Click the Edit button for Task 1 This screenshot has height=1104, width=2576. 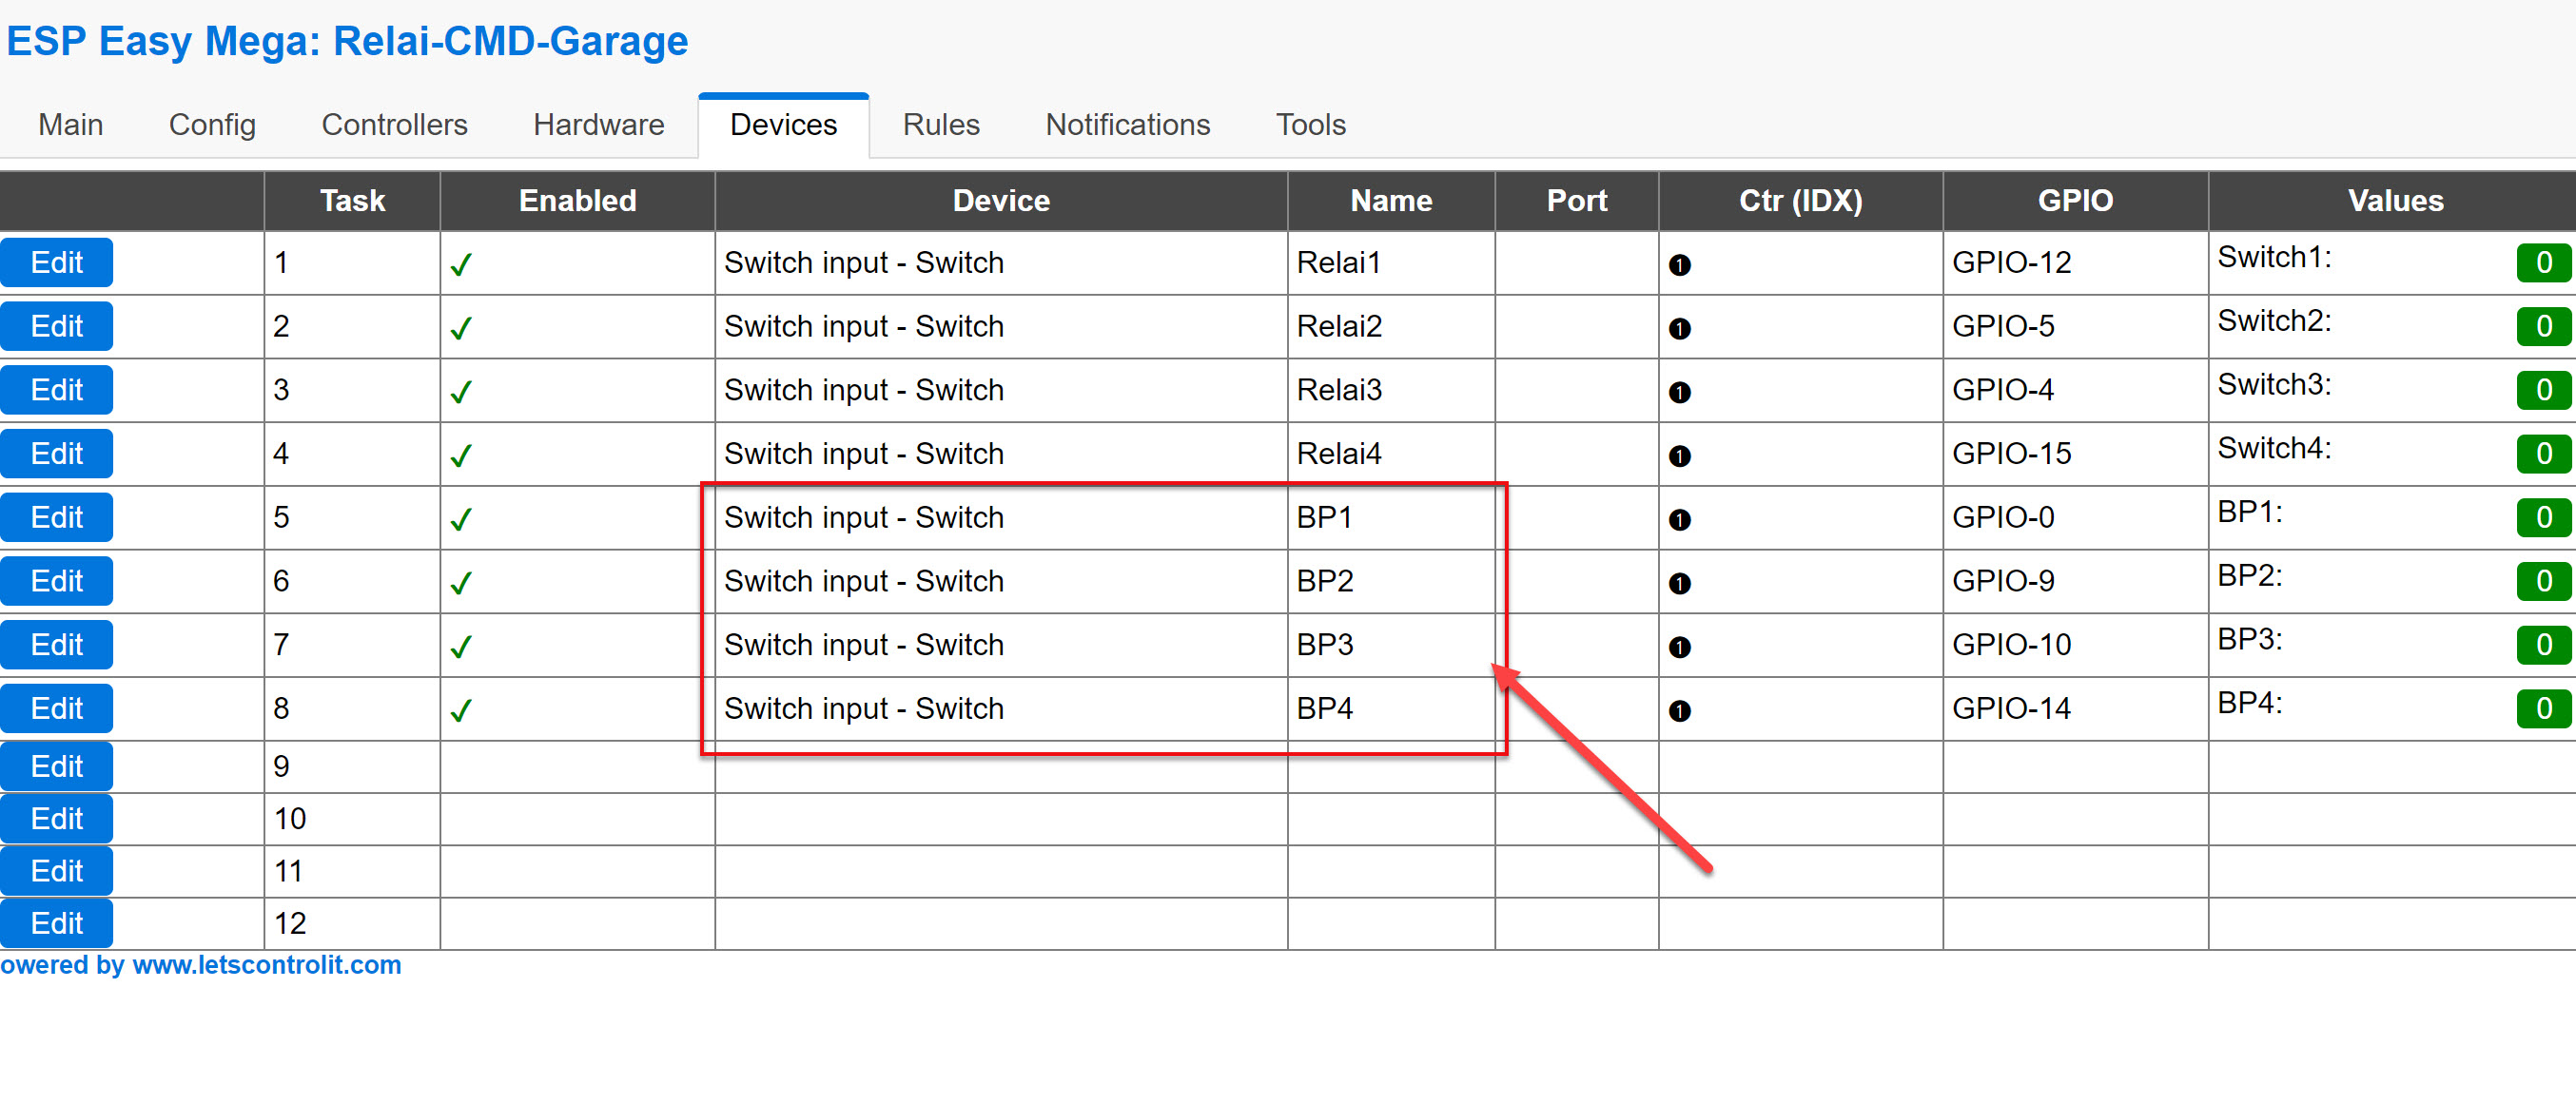tap(57, 261)
